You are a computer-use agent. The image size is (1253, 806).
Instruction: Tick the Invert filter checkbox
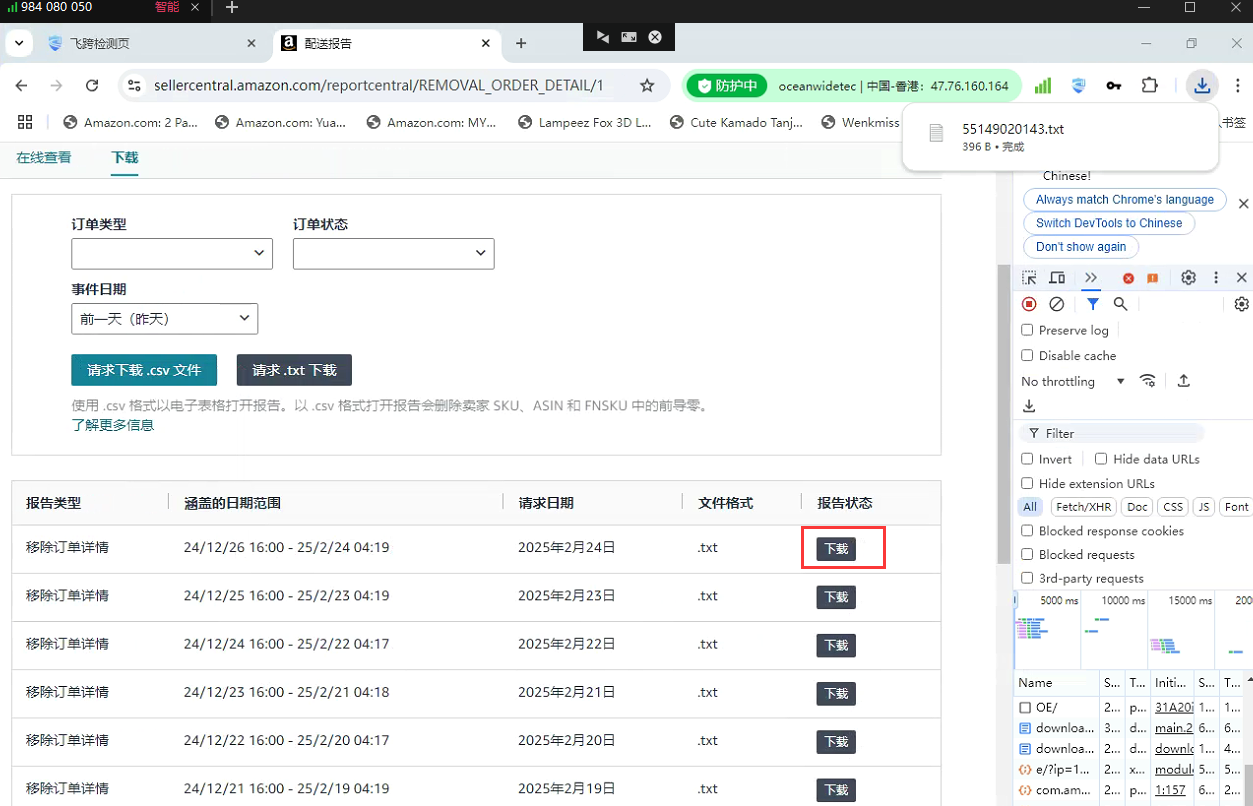(x=1027, y=459)
